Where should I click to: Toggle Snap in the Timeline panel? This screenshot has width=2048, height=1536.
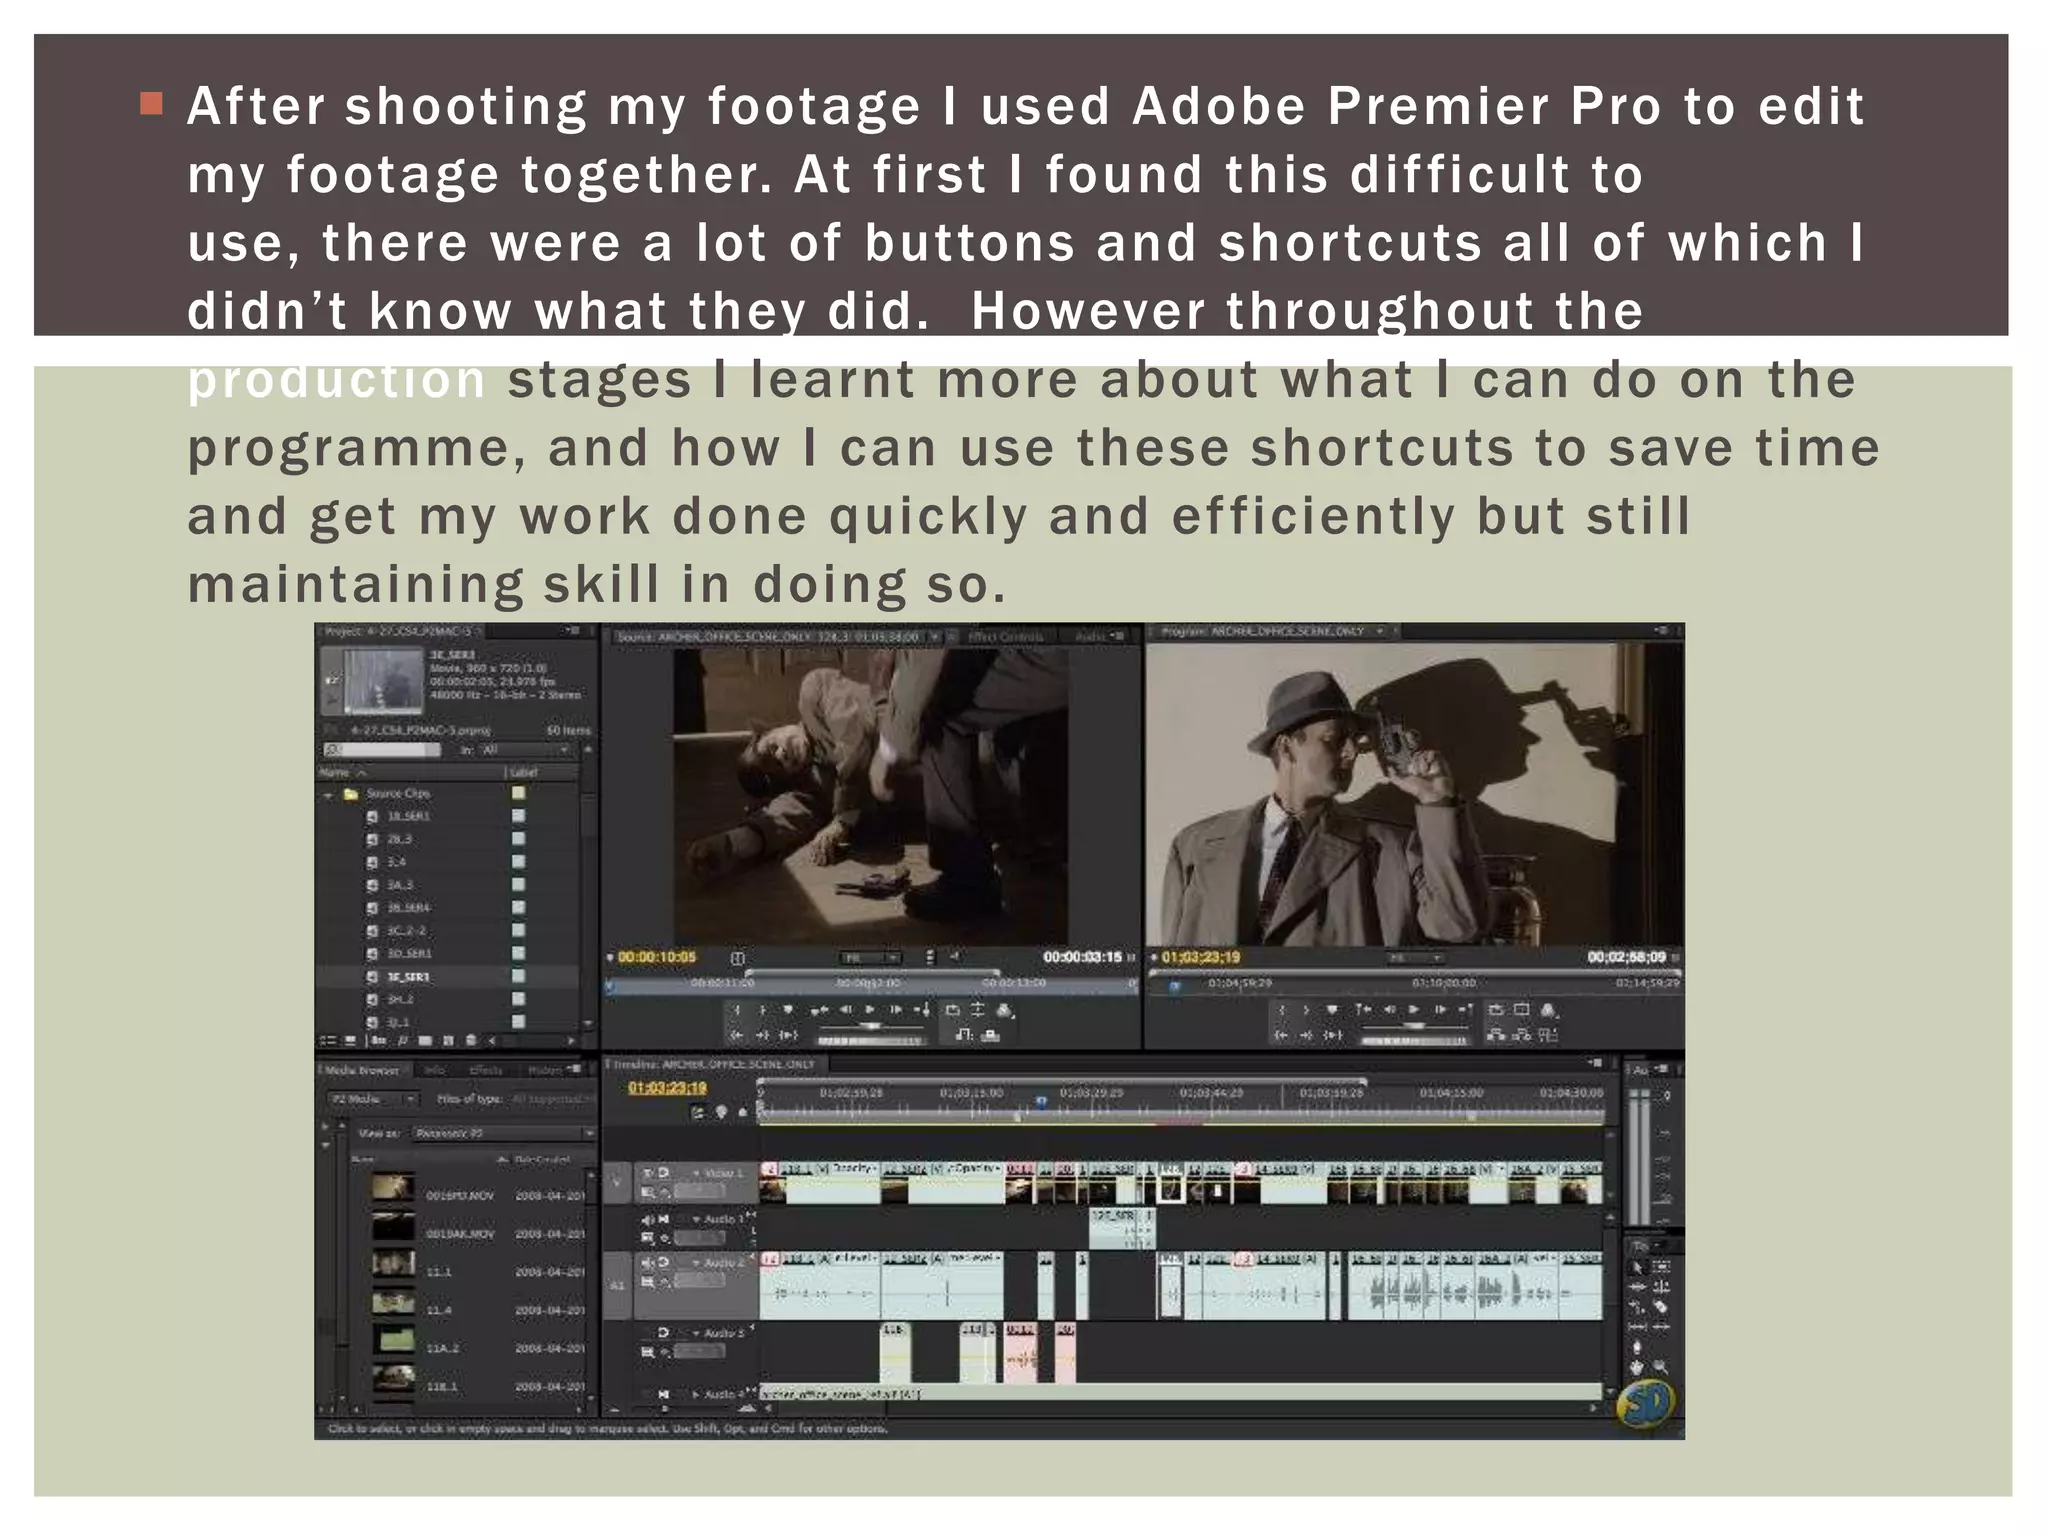(700, 1113)
